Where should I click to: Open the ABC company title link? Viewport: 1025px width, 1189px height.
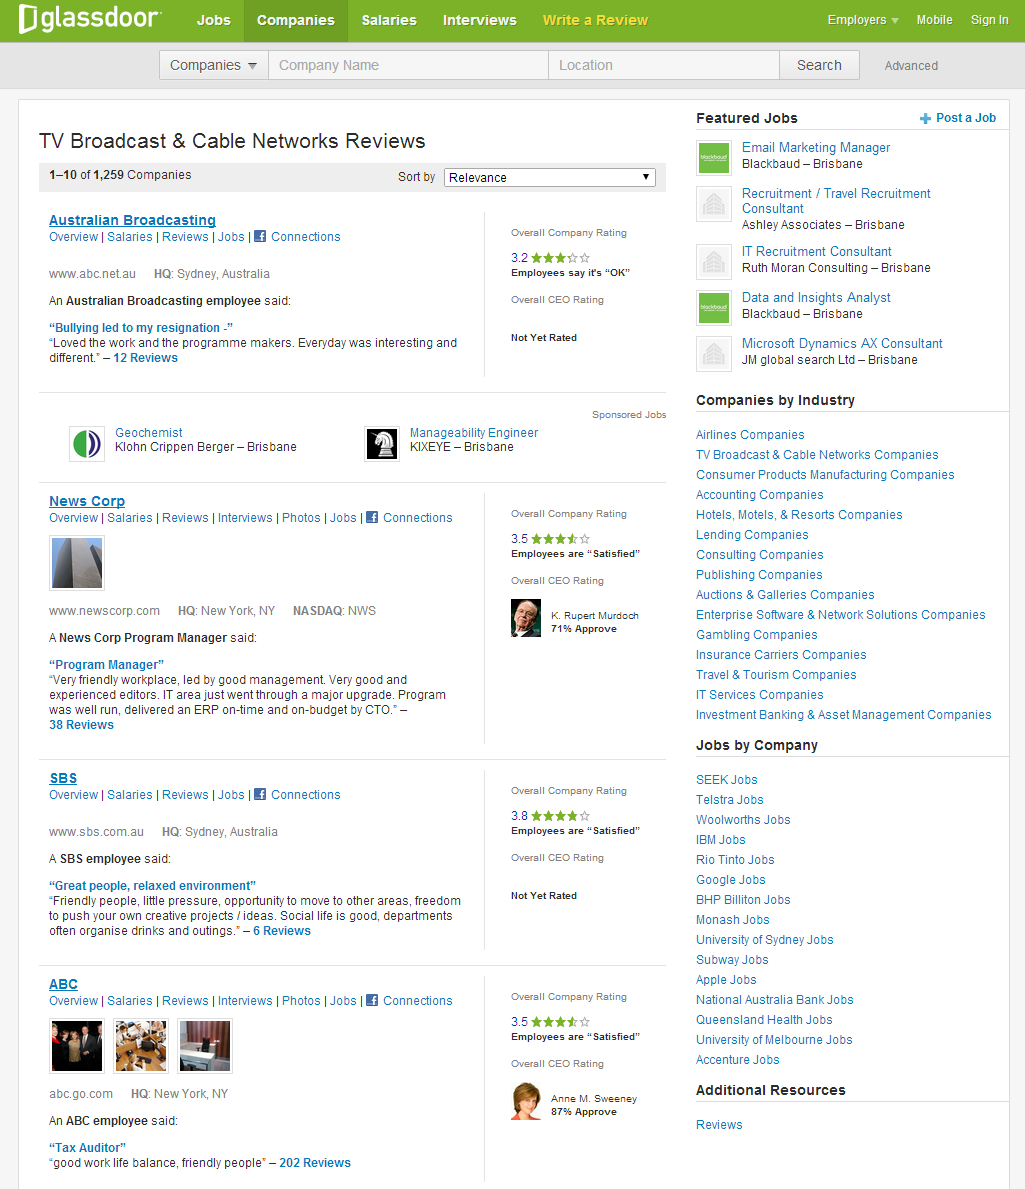[x=64, y=984]
